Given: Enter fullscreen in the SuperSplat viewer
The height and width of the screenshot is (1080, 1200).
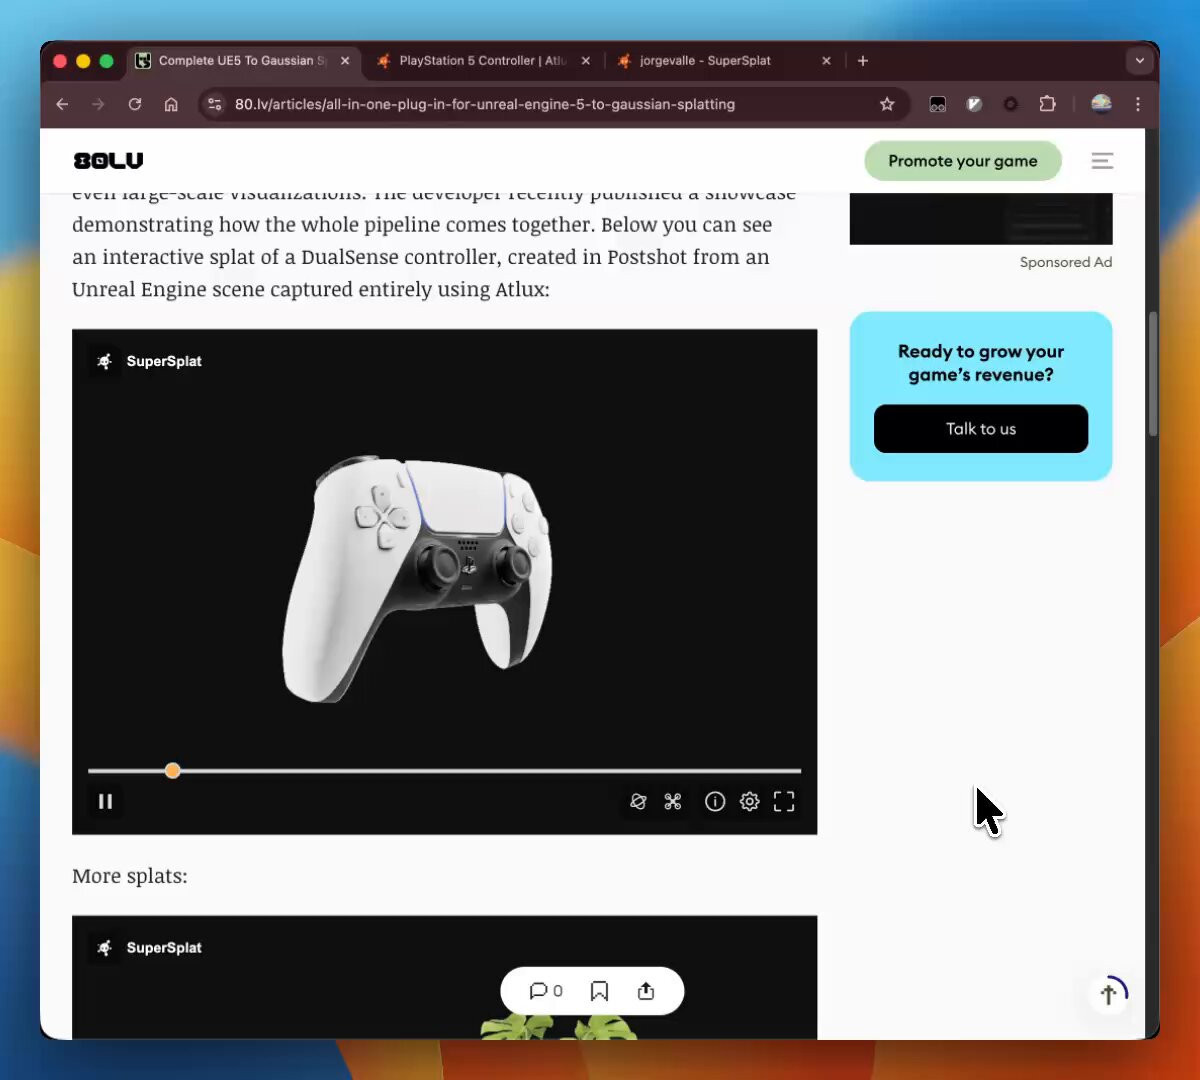Looking at the screenshot, I should coord(784,801).
